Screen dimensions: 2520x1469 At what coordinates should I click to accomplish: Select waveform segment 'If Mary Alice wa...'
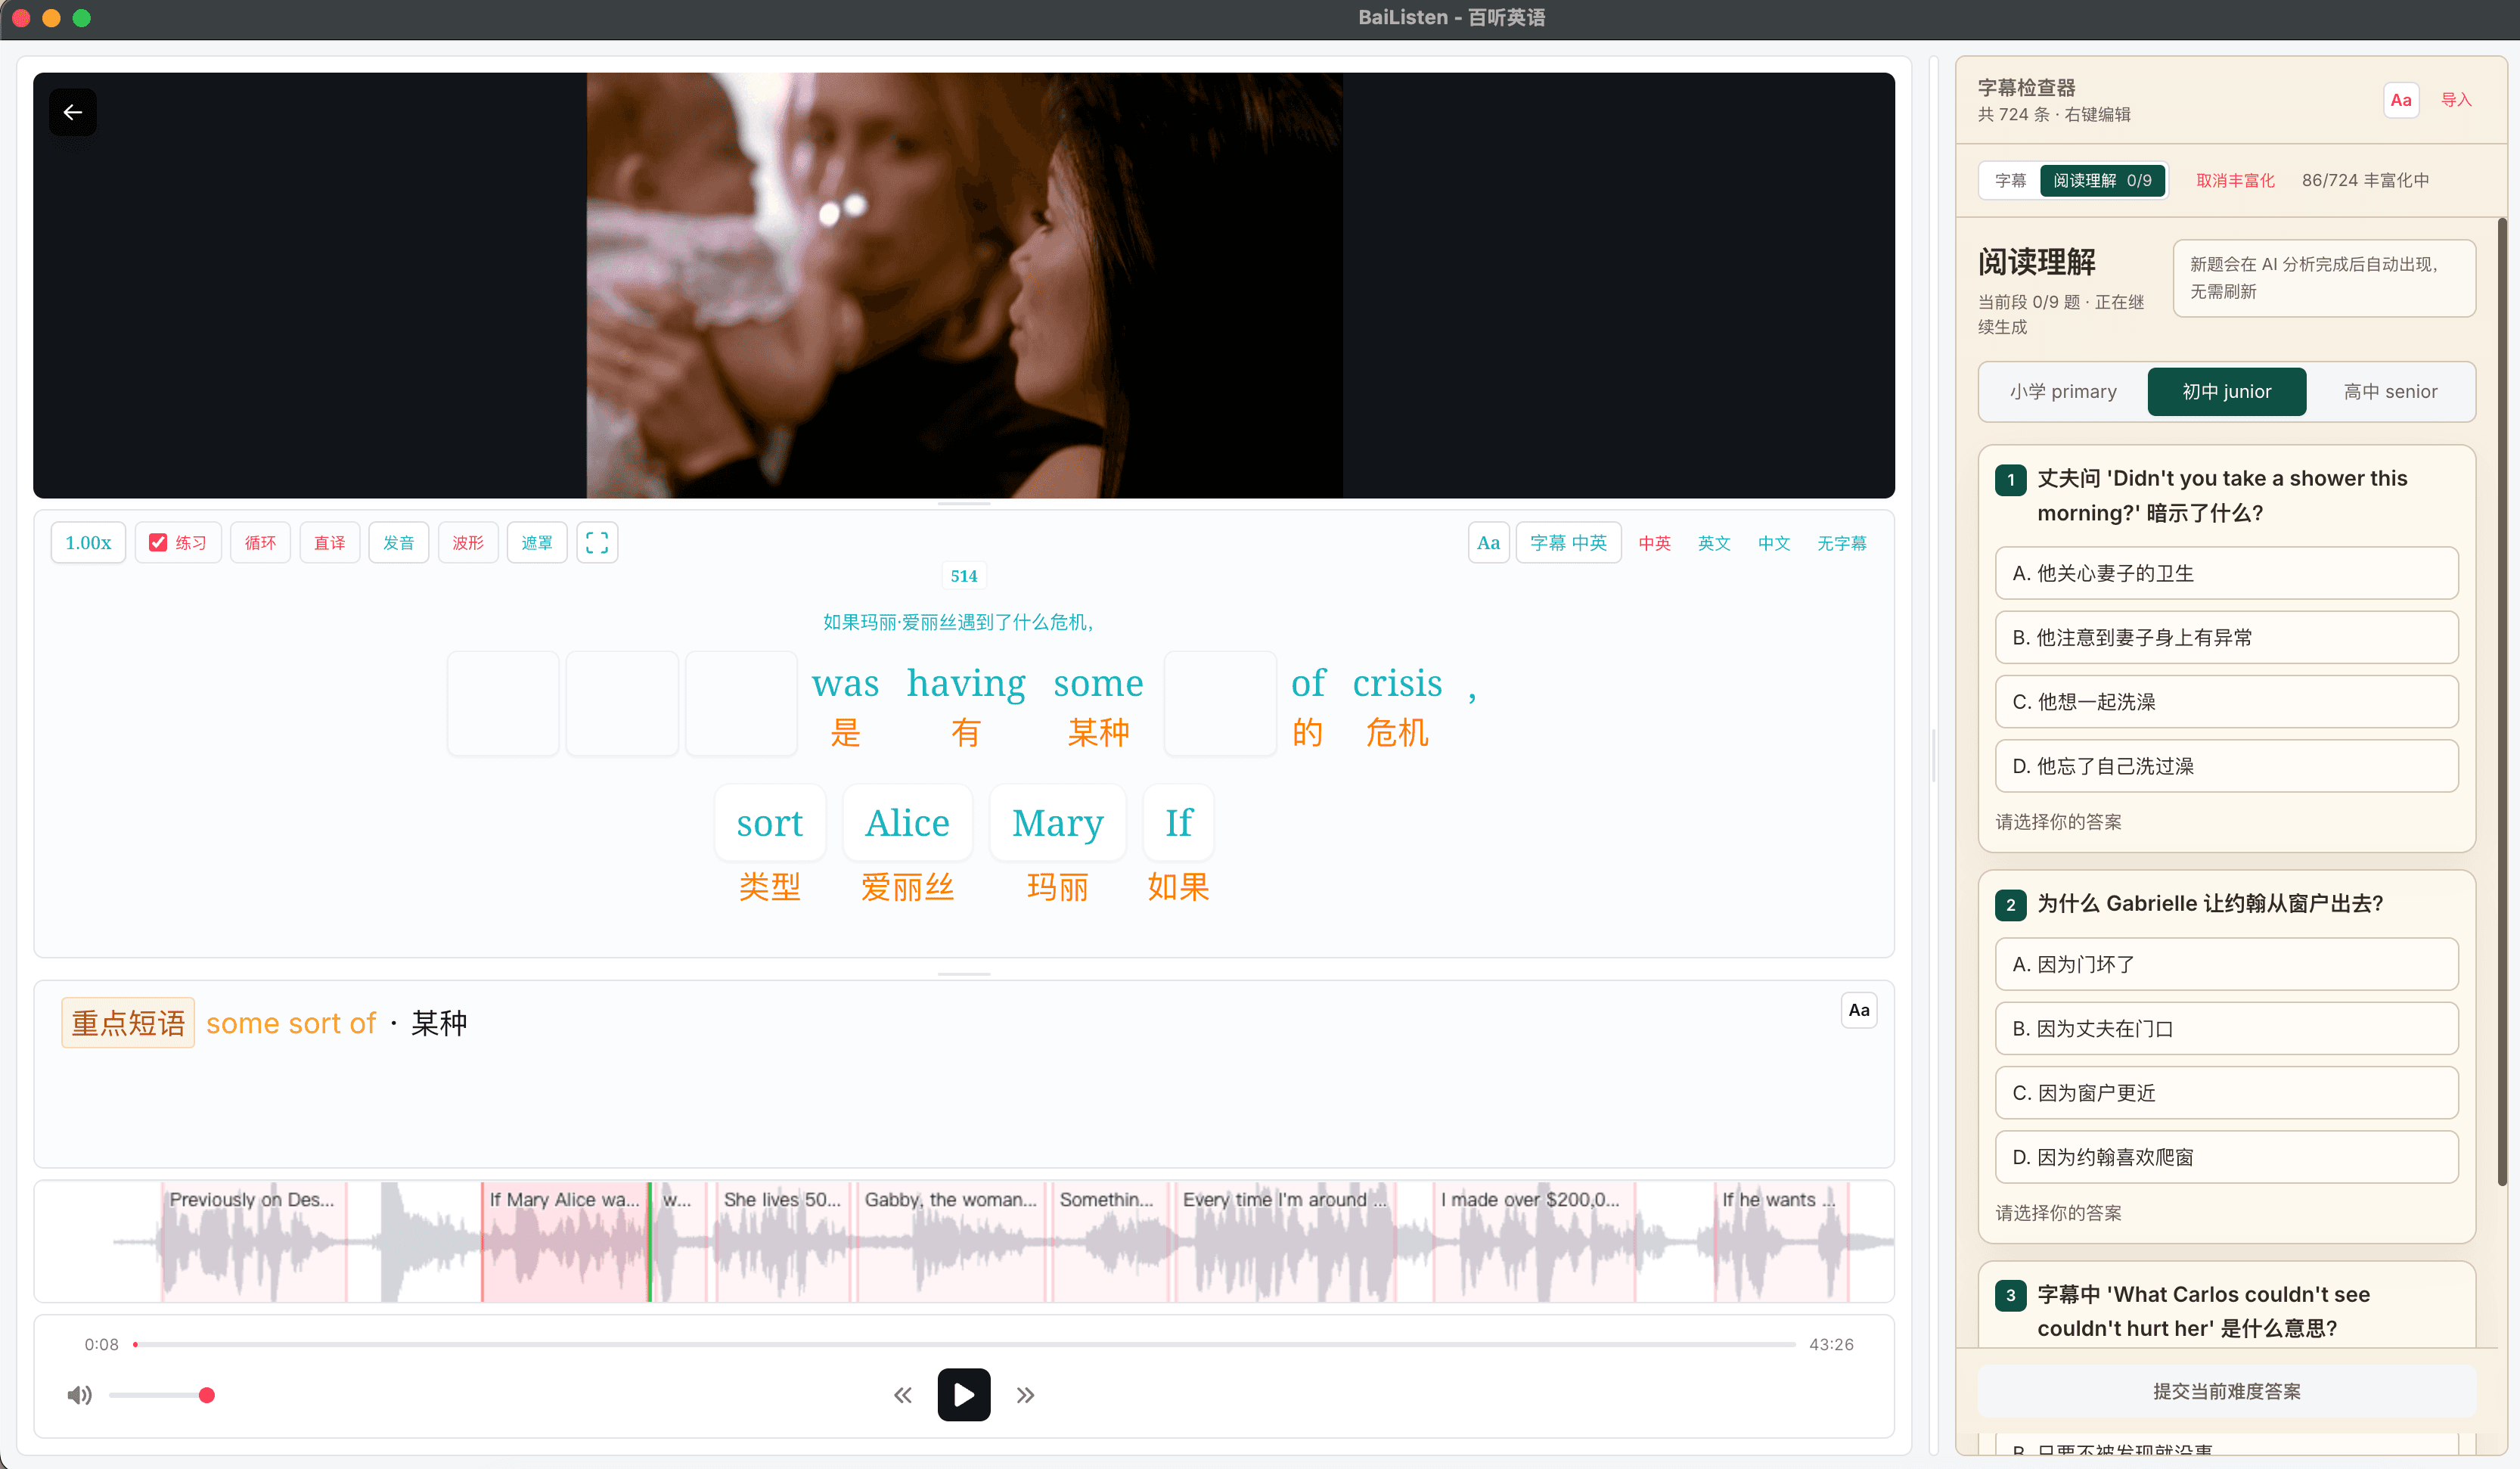[565, 1241]
